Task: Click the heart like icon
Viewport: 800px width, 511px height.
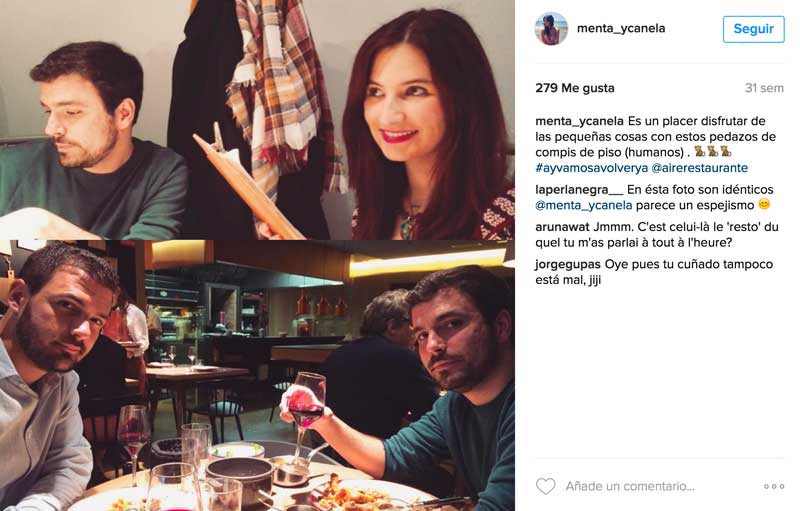Action: click(x=545, y=486)
